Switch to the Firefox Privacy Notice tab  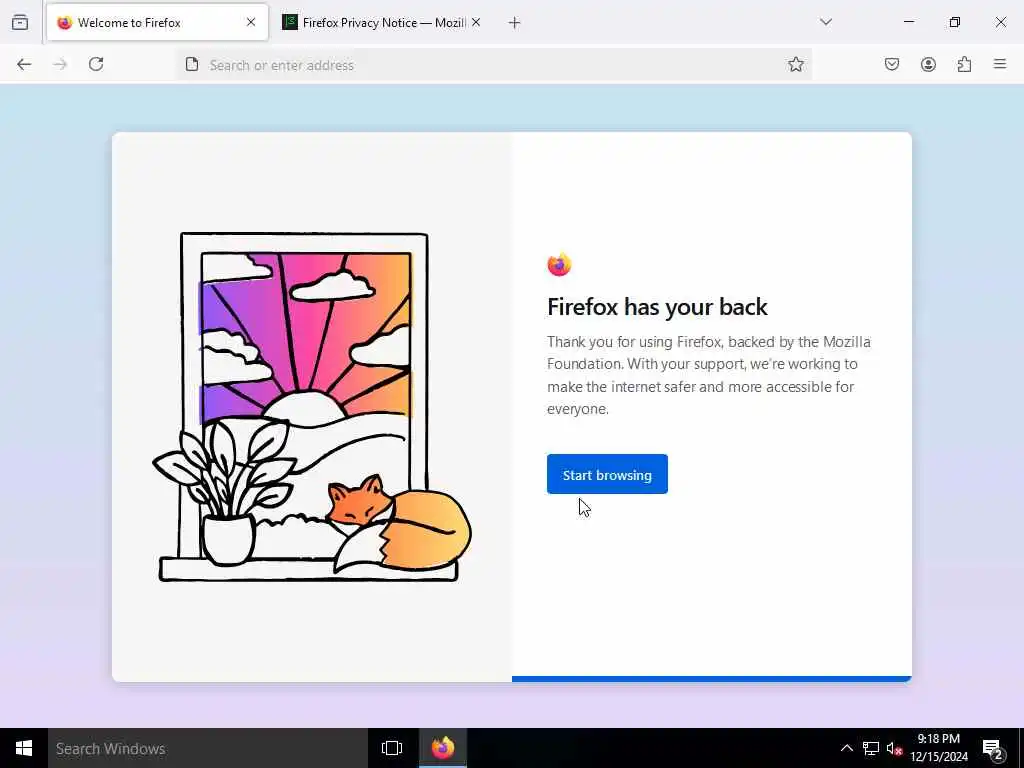tap(382, 23)
